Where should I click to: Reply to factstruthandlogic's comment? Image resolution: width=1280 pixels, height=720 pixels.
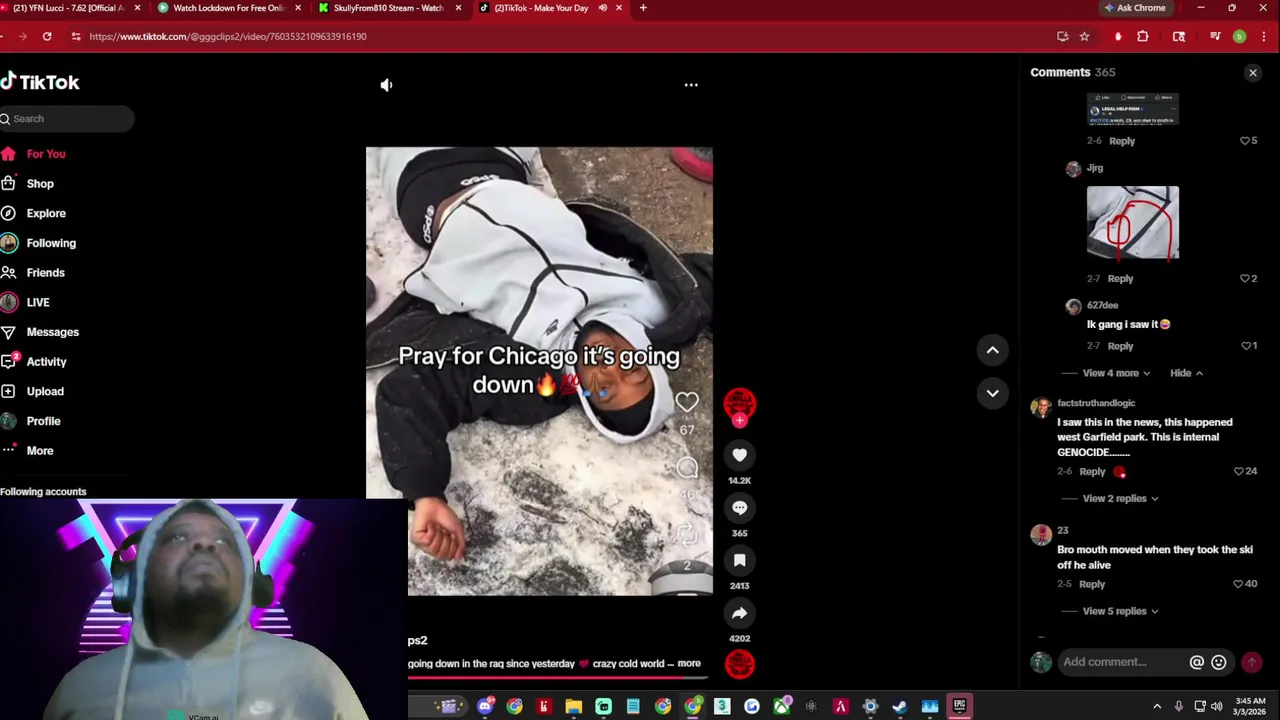(x=1092, y=472)
